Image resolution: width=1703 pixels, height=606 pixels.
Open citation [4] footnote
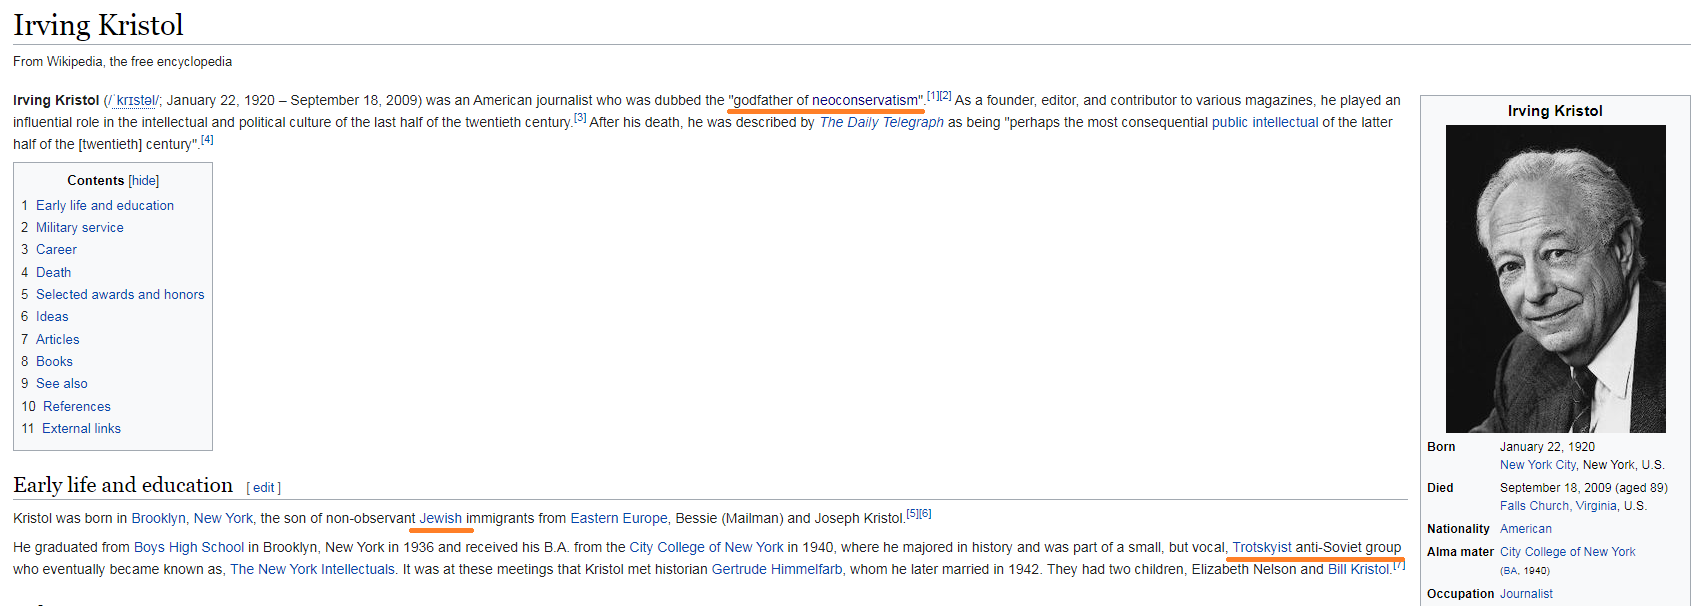207,140
